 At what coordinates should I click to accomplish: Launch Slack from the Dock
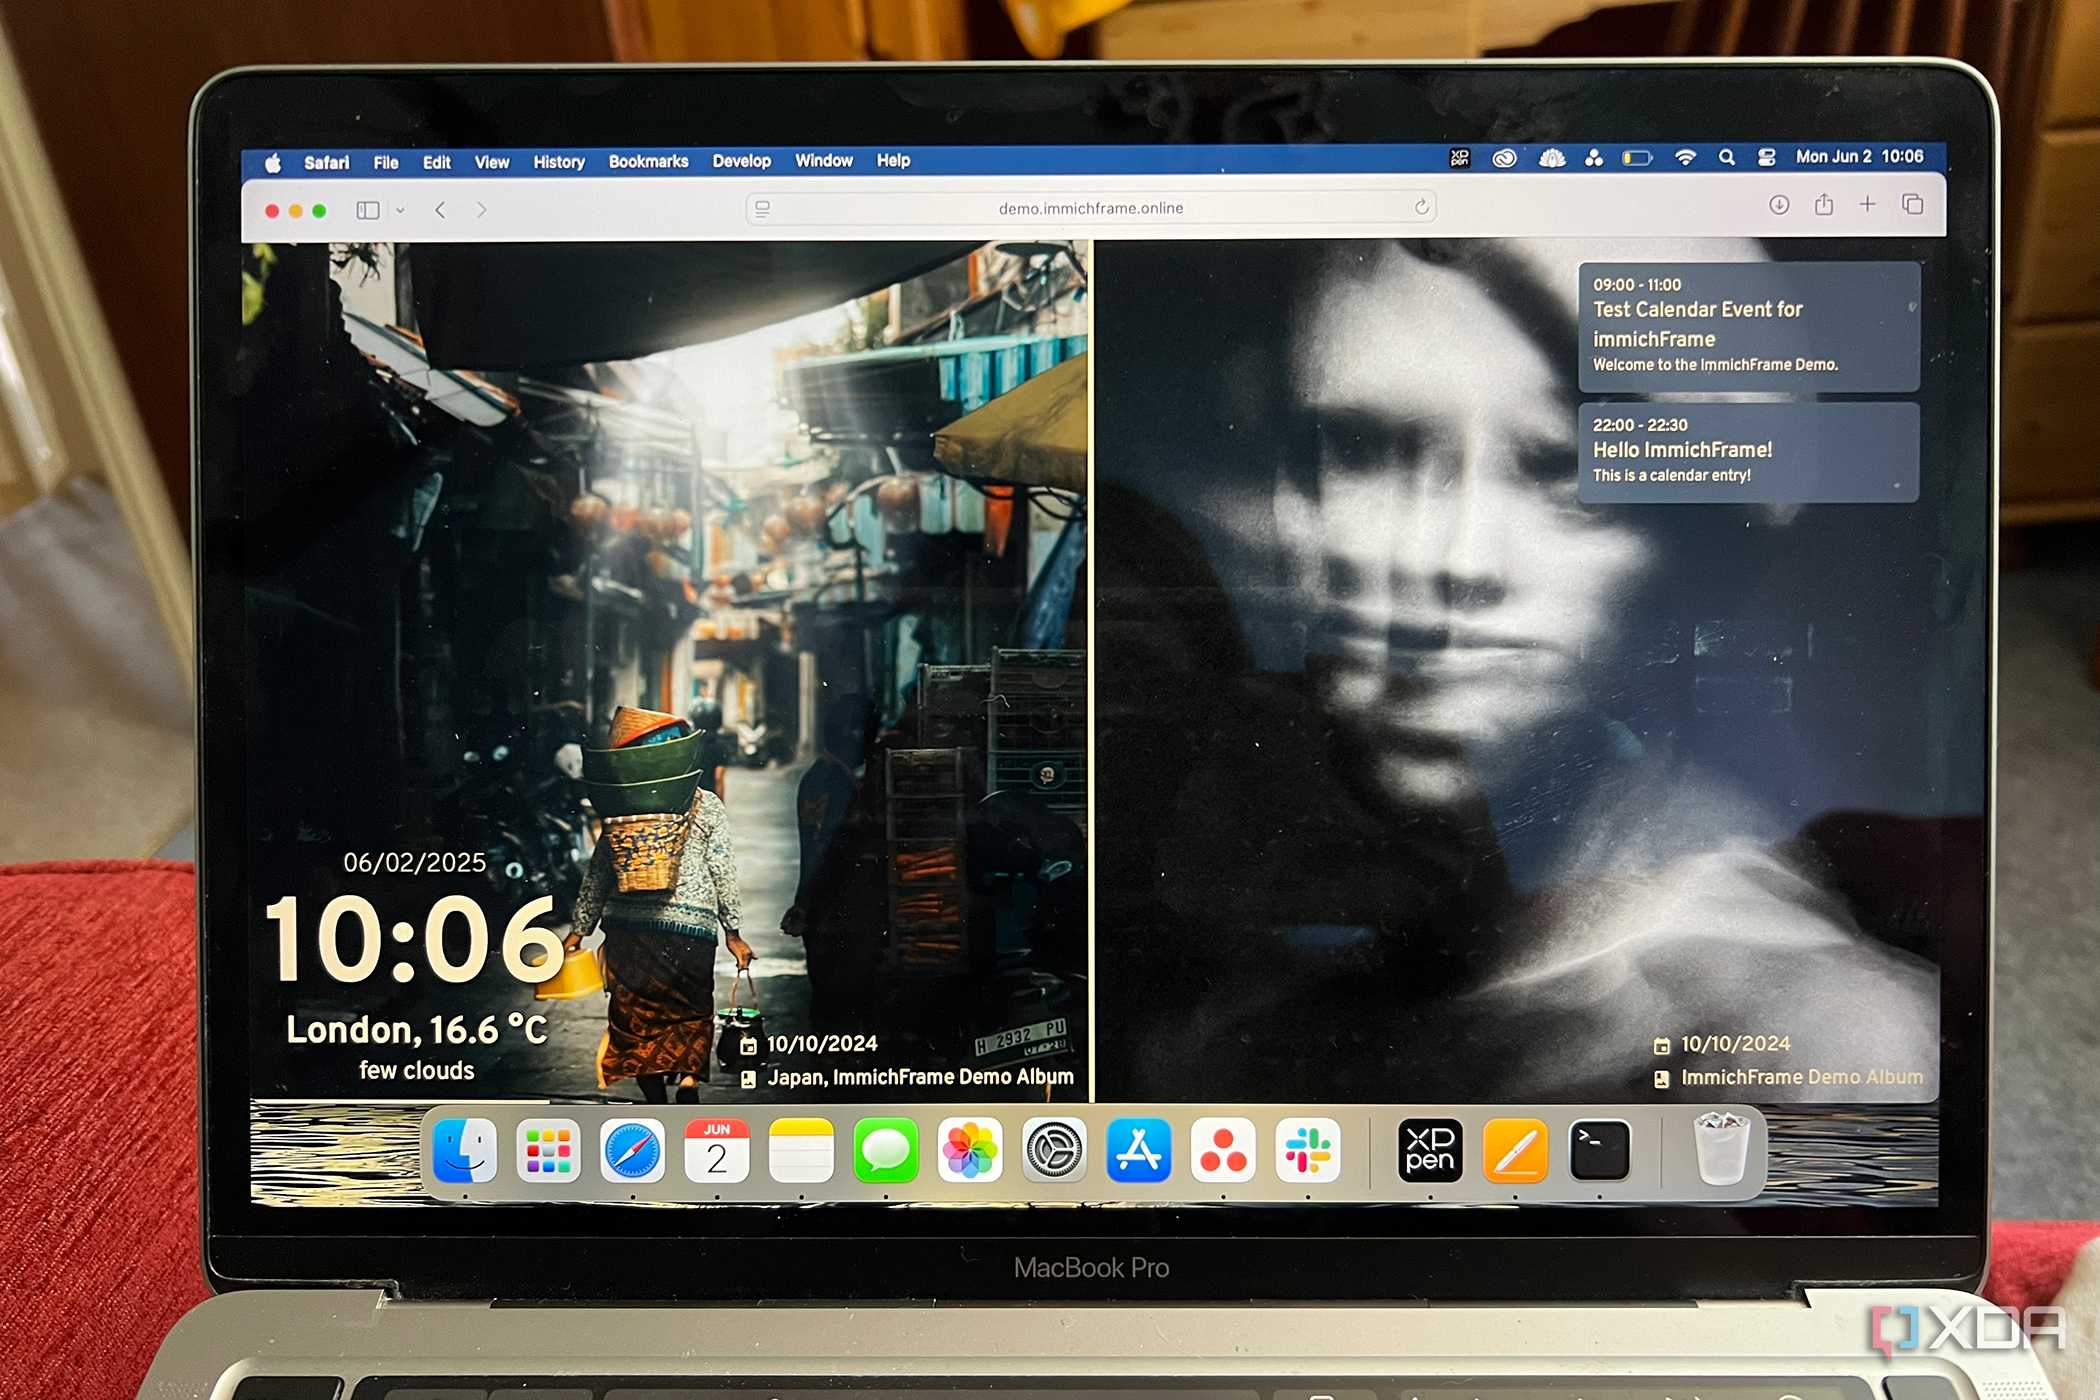(1307, 1150)
